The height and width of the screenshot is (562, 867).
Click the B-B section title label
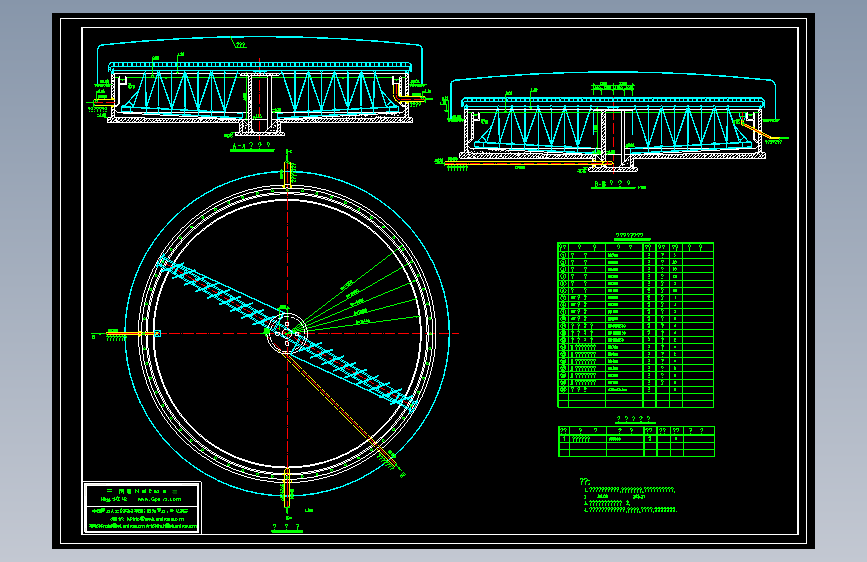612,184
